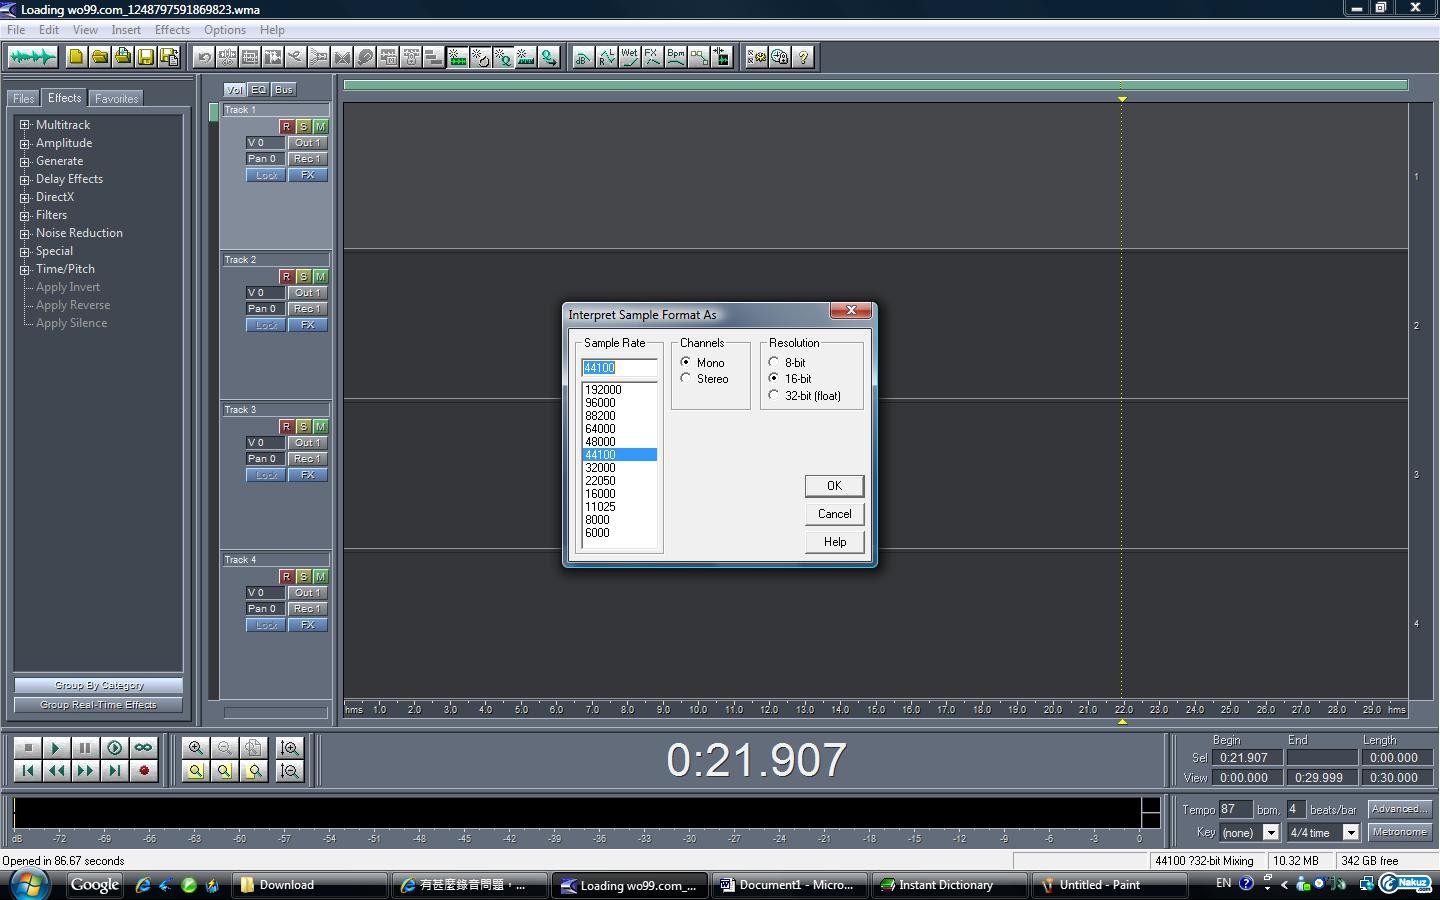
Task: Click the New Session toolbar icon
Action: tap(76, 57)
